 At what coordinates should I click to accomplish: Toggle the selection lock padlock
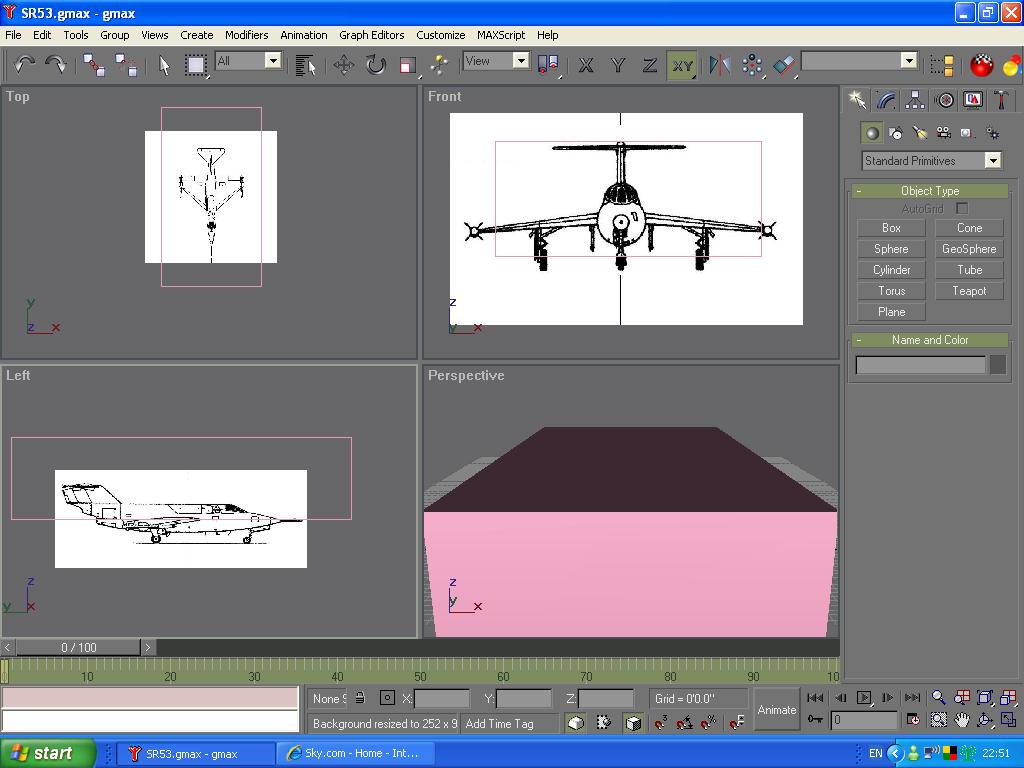click(360, 698)
